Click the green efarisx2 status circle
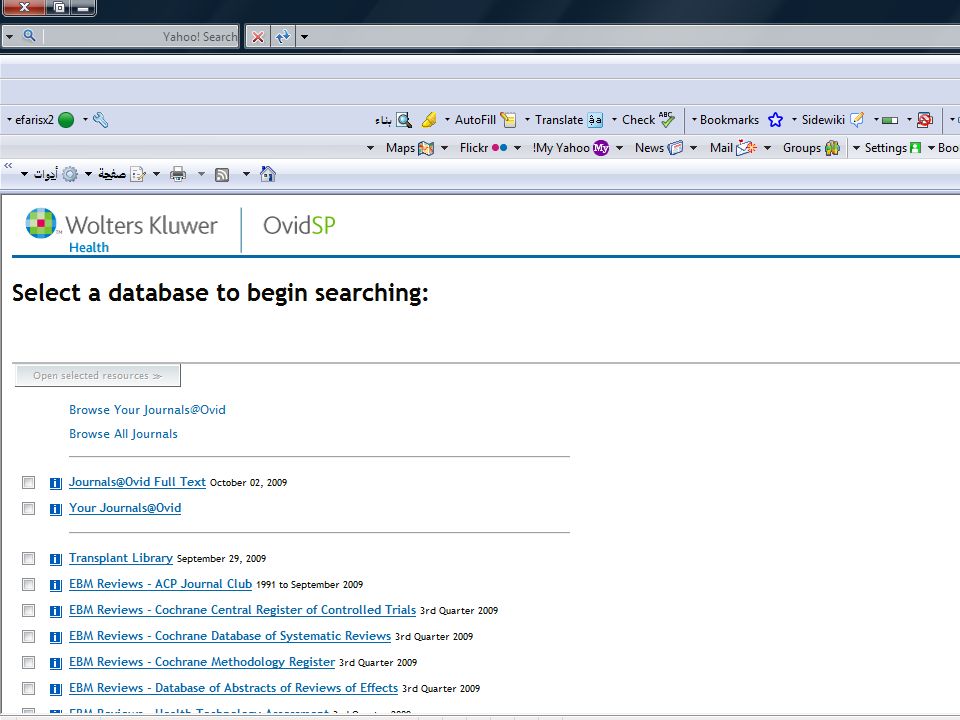Image resolution: width=960 pixels, height=720 pixels. tap(66, 120)
